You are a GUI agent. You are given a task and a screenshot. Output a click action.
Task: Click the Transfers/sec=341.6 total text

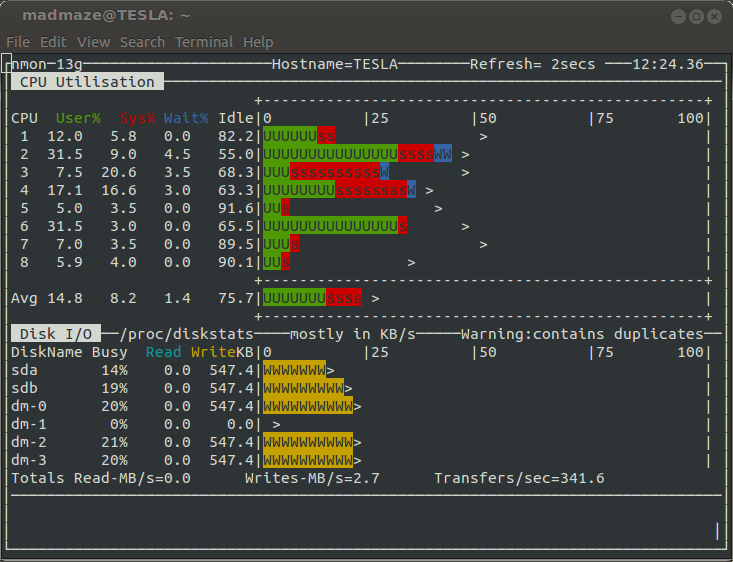519,479
